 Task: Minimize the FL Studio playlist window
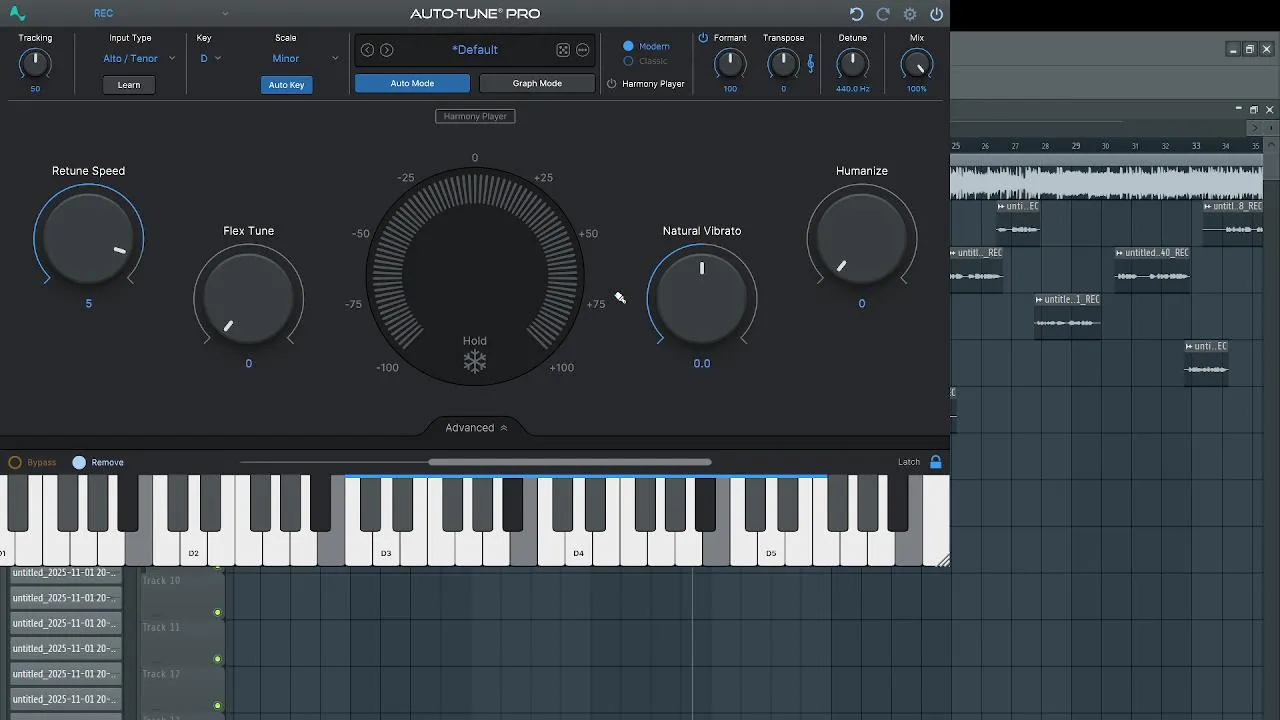[1239, 110]
